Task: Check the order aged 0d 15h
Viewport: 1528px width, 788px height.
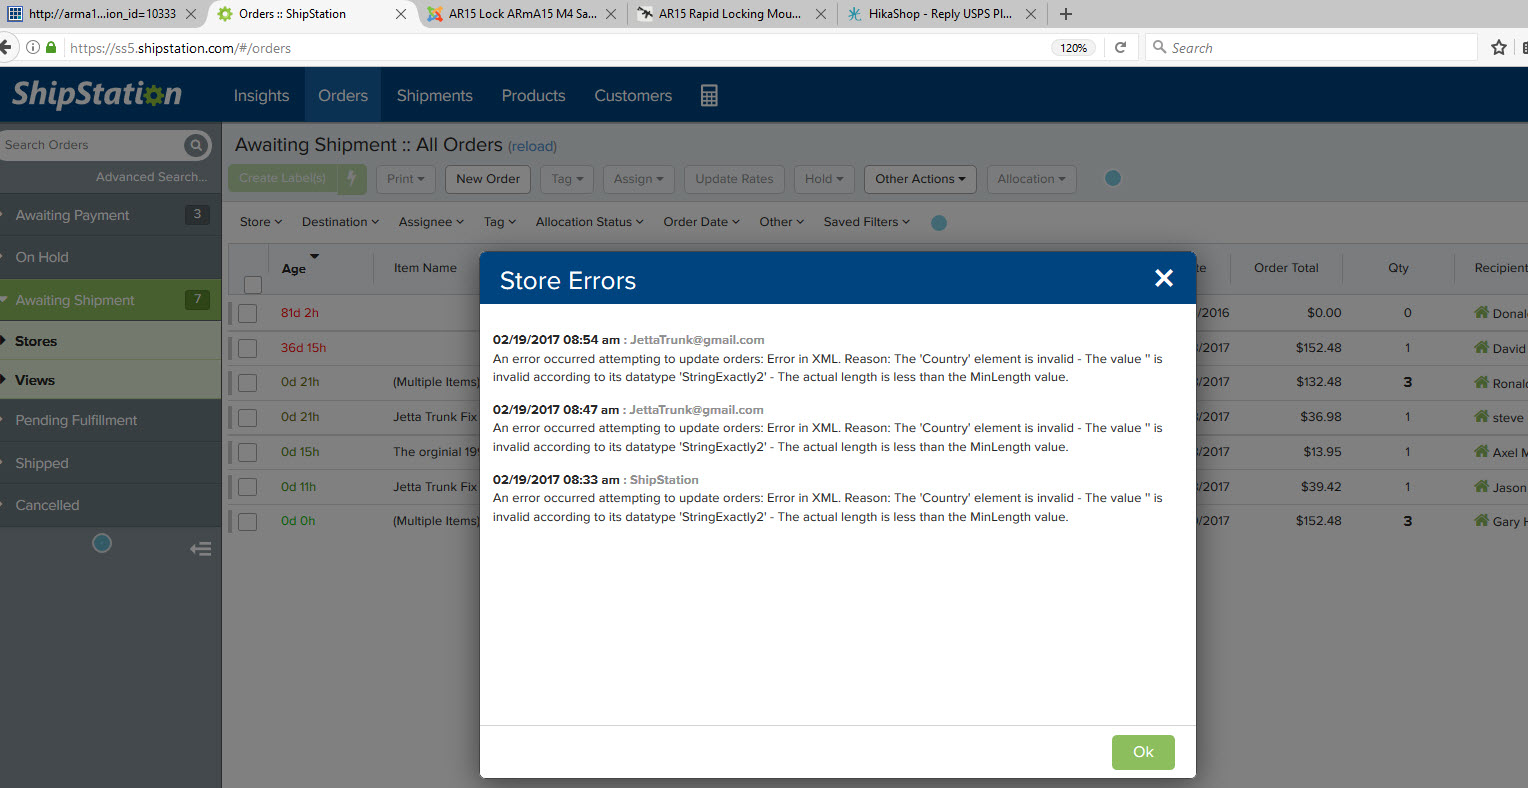Action: click(x=248, y=452)
